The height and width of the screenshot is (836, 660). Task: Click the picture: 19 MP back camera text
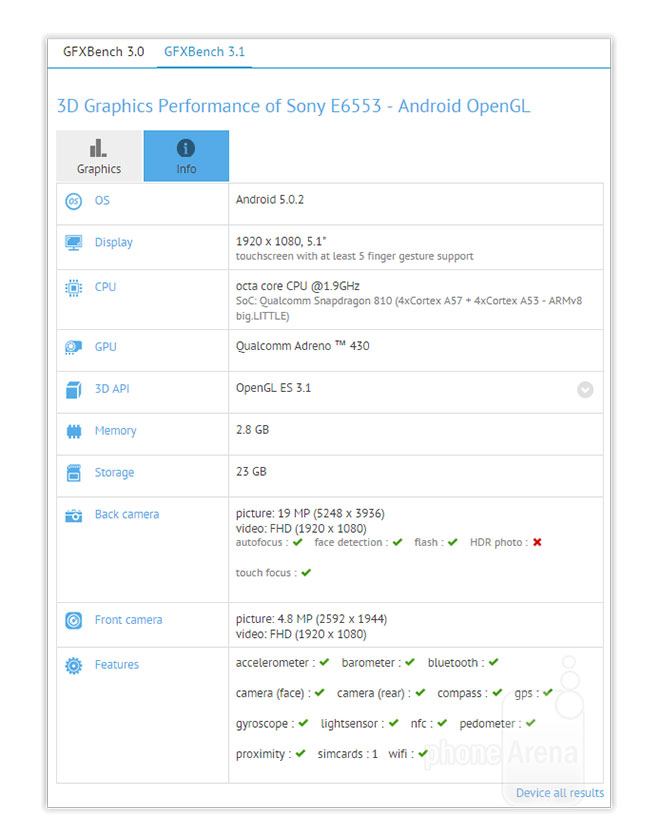pos(310,513)
